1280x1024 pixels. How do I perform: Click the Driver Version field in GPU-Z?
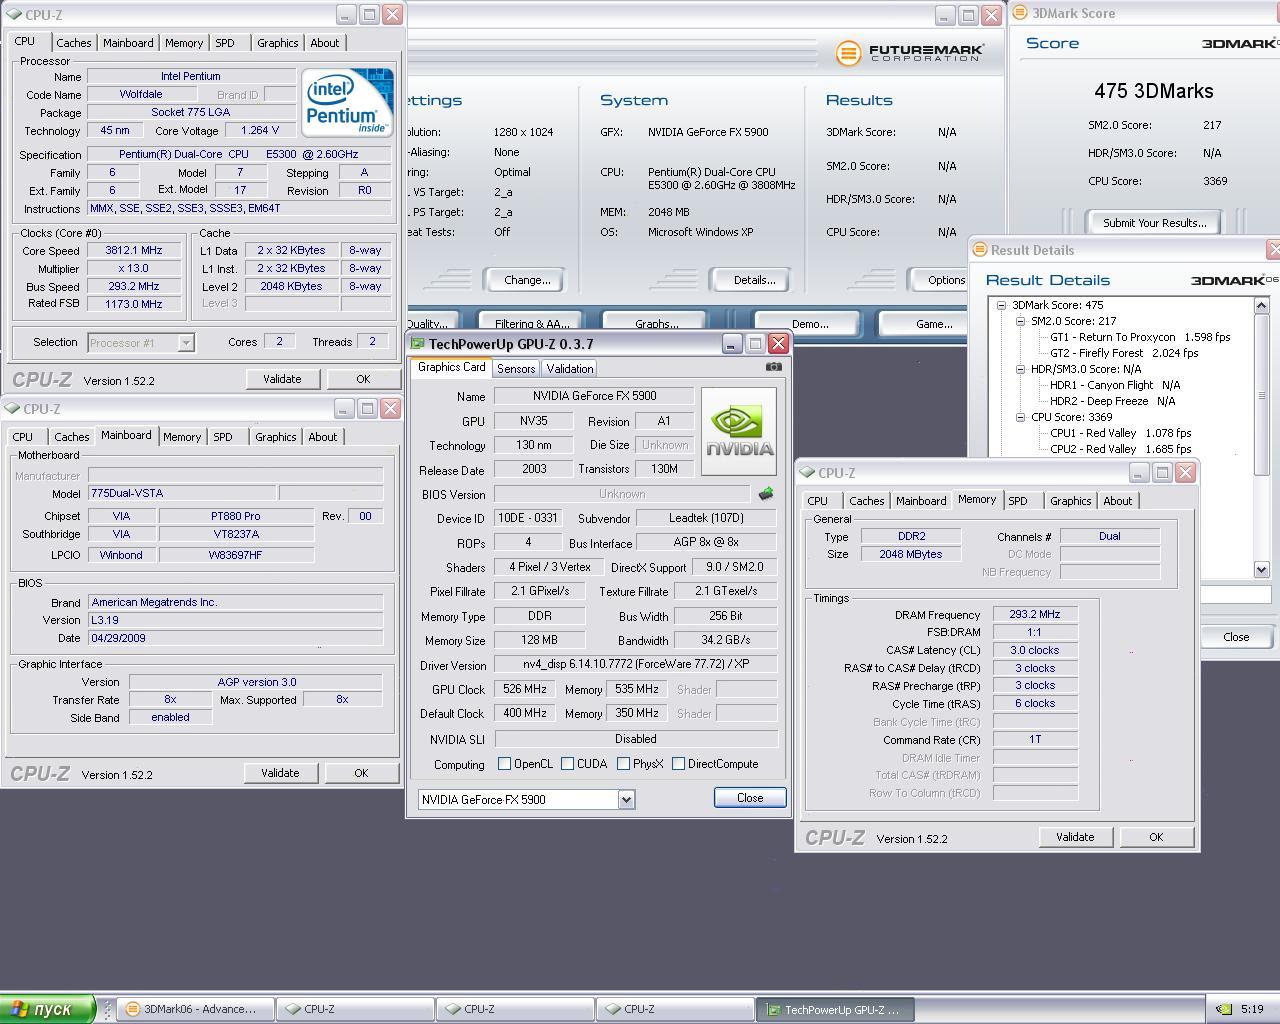[x=636, y=665]
